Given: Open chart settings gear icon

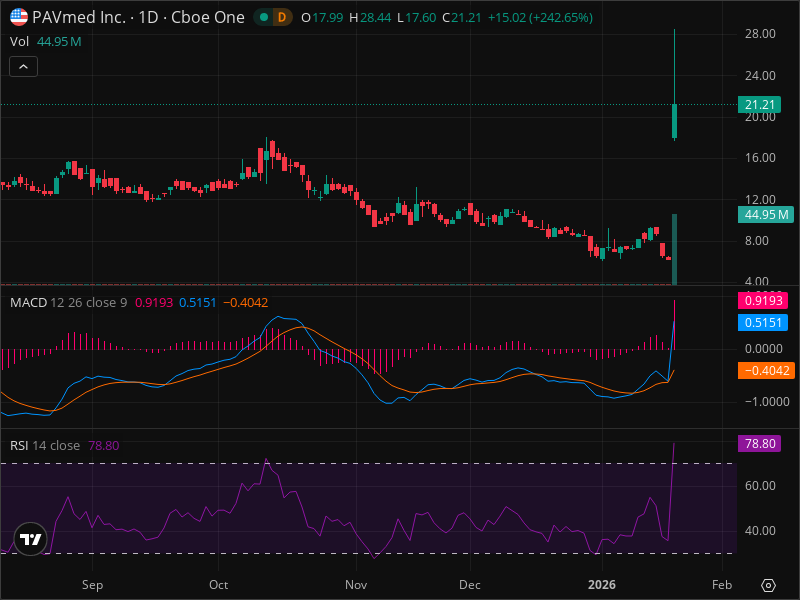Looking at the screenshot, I should point(768,585).
